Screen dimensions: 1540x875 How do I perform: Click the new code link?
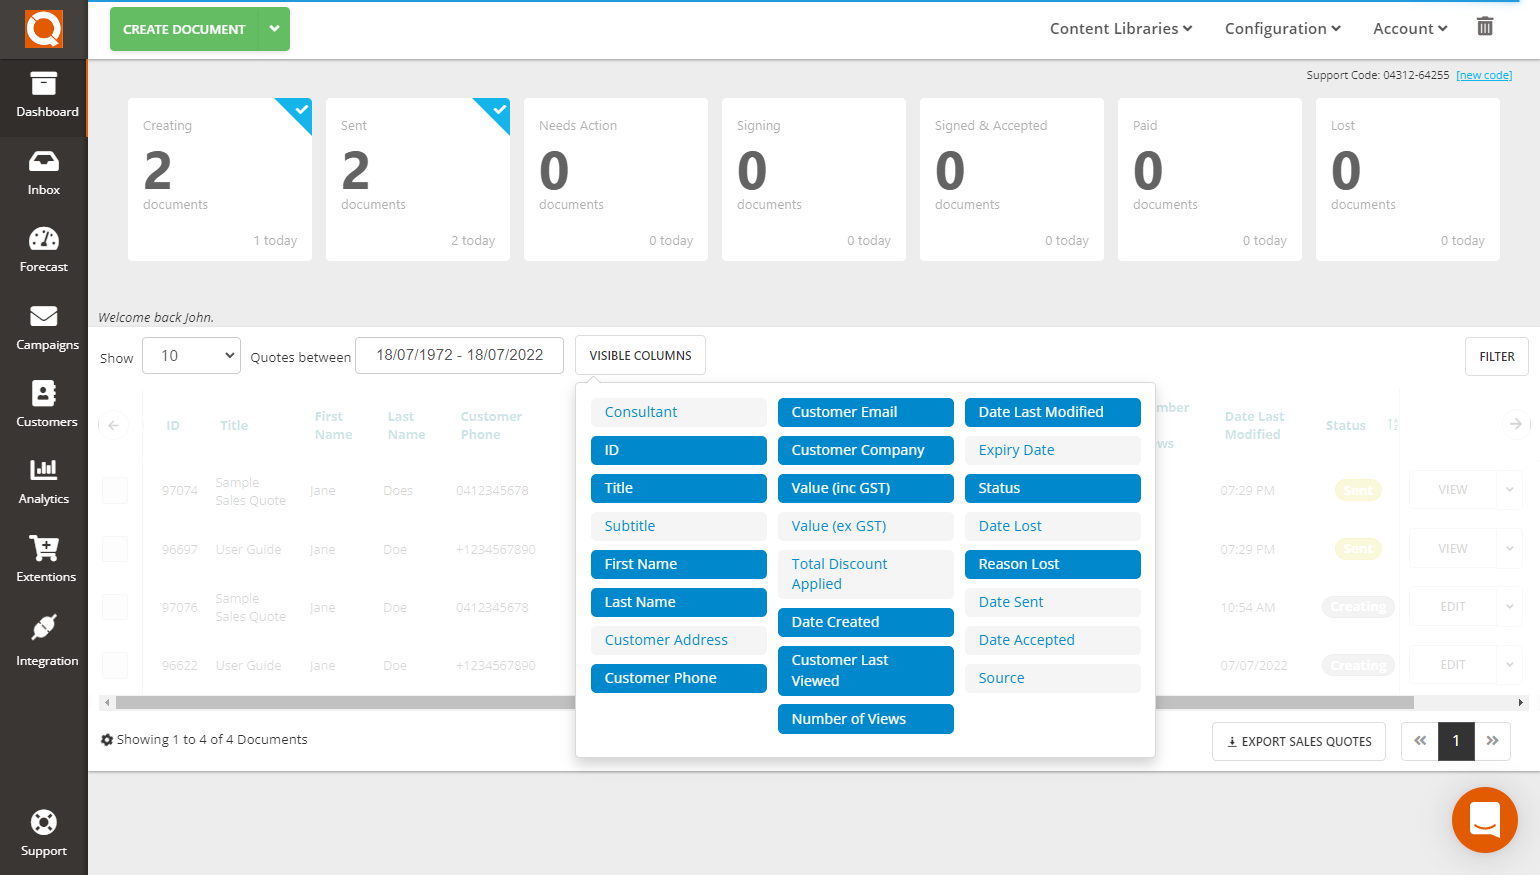[1484, 74]
